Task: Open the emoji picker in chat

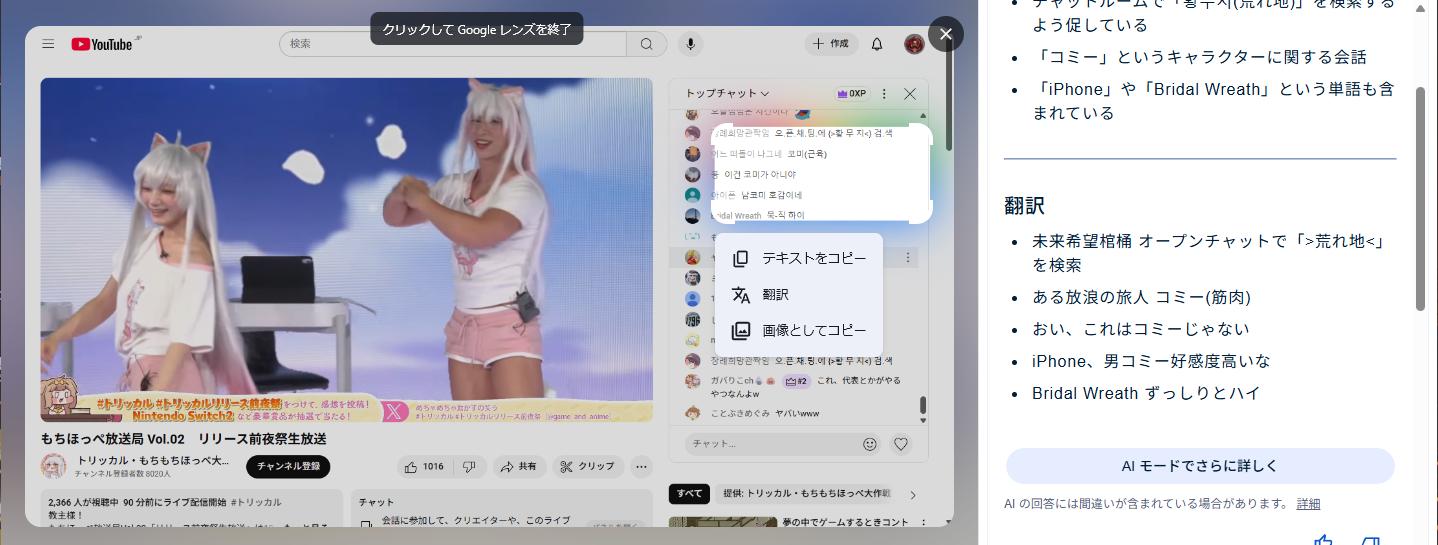Action: coord(870,444)
